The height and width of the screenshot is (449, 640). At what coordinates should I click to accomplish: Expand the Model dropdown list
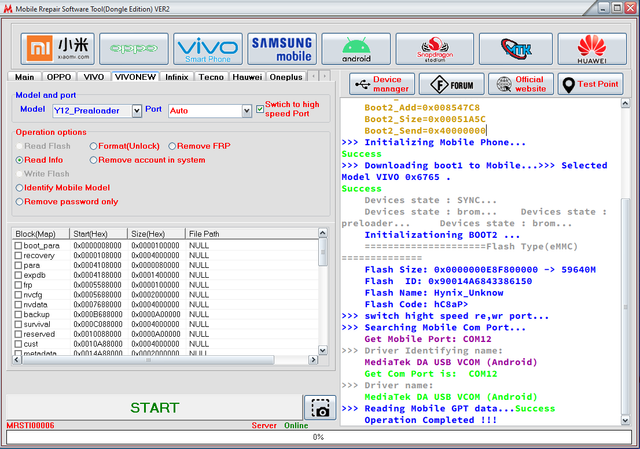[x=137, y=111]
